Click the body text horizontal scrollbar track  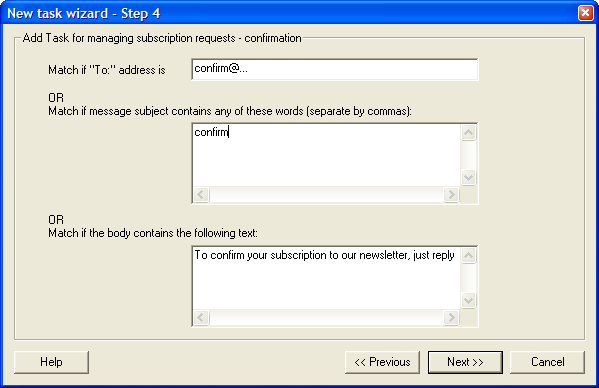326,317
